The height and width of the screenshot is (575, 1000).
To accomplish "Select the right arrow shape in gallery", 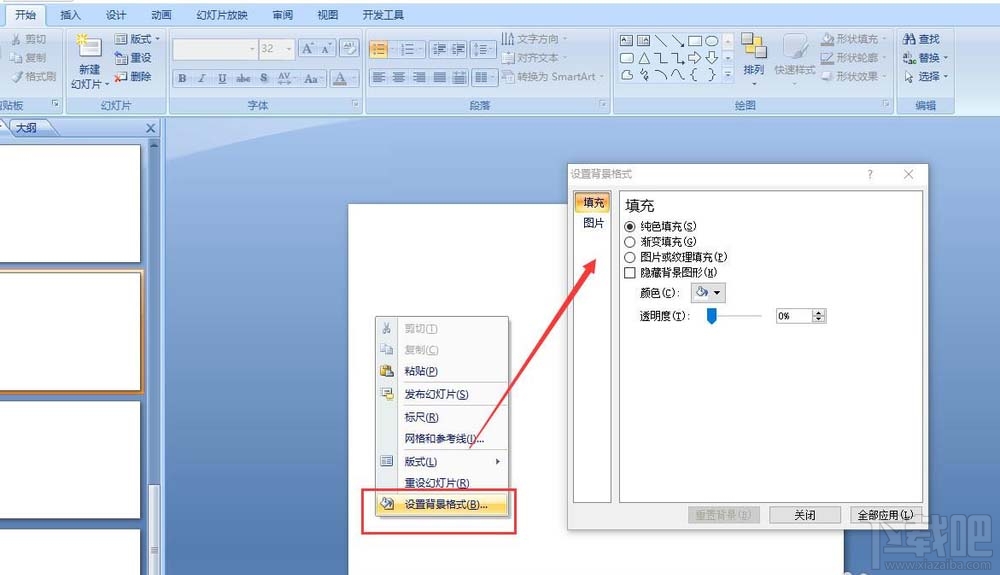I will (x=695, y=58).
